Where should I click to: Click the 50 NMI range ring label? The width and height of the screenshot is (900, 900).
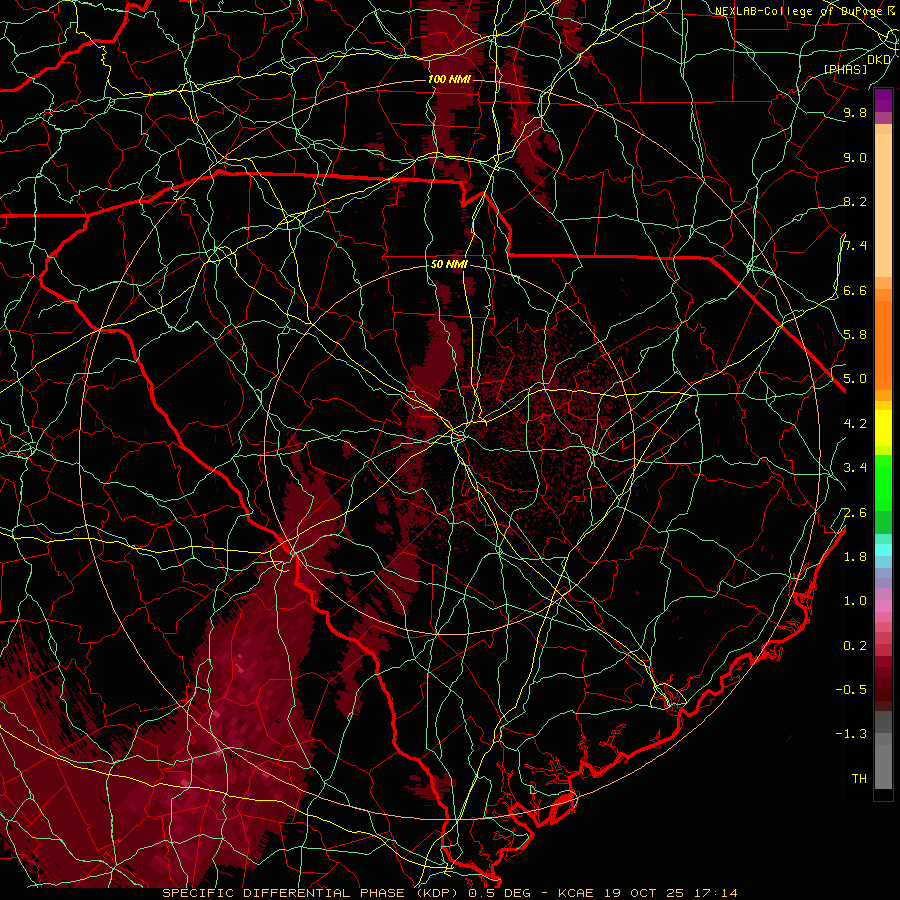pyautogui.click(x=449, y=265)
